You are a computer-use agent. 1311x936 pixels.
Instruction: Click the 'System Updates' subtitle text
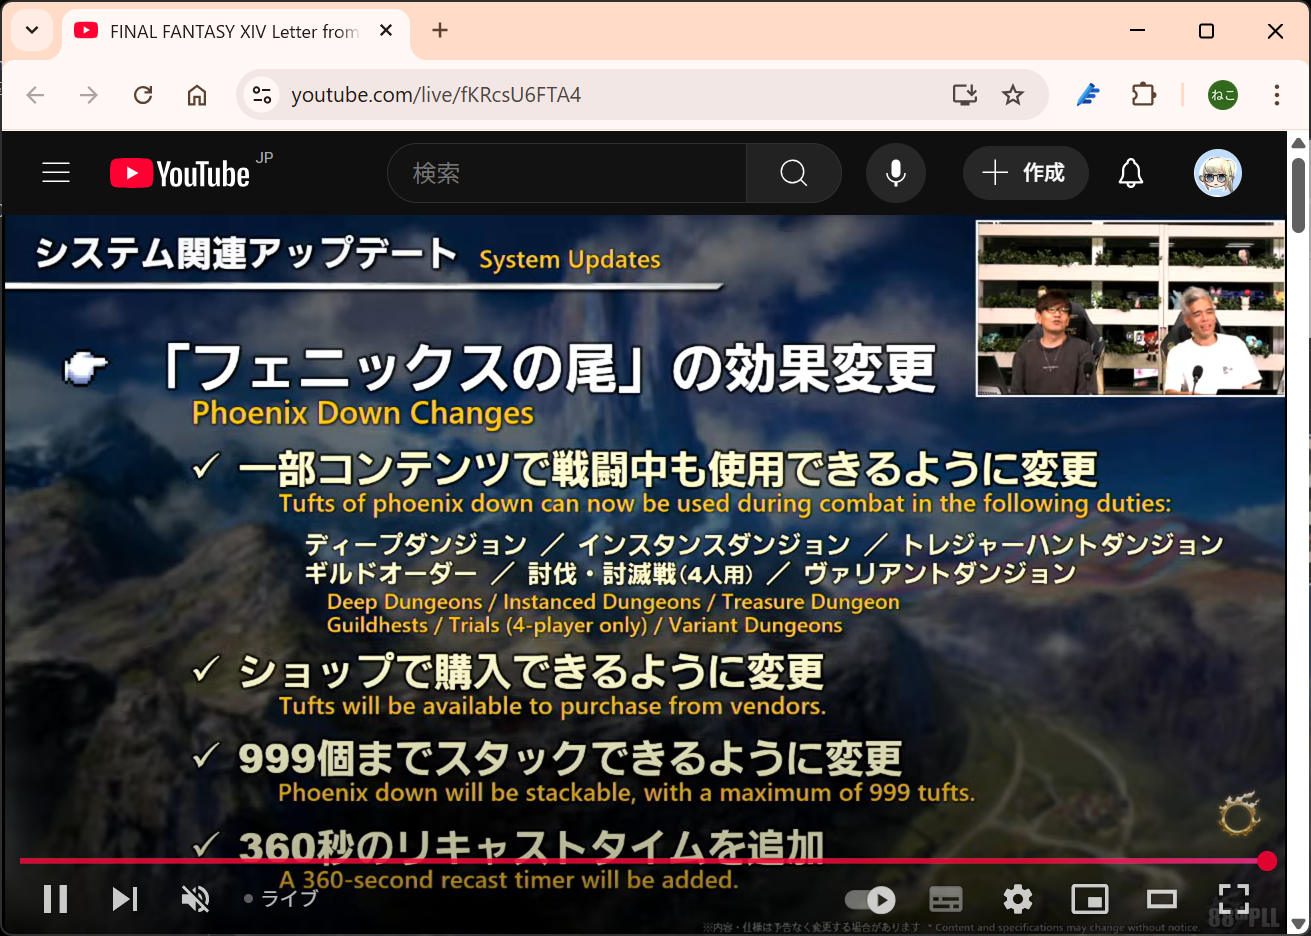point(570,260)
